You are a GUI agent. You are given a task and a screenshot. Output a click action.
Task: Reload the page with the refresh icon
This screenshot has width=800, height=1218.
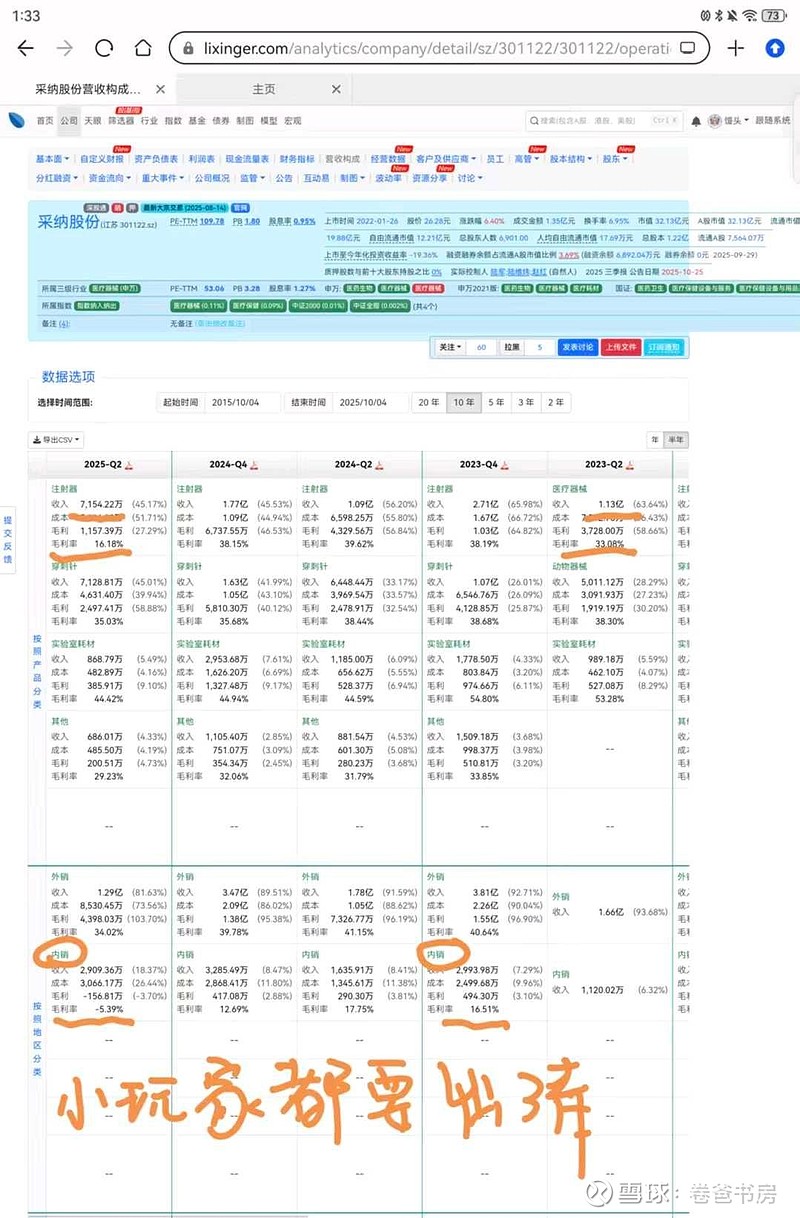pos(104,48)
